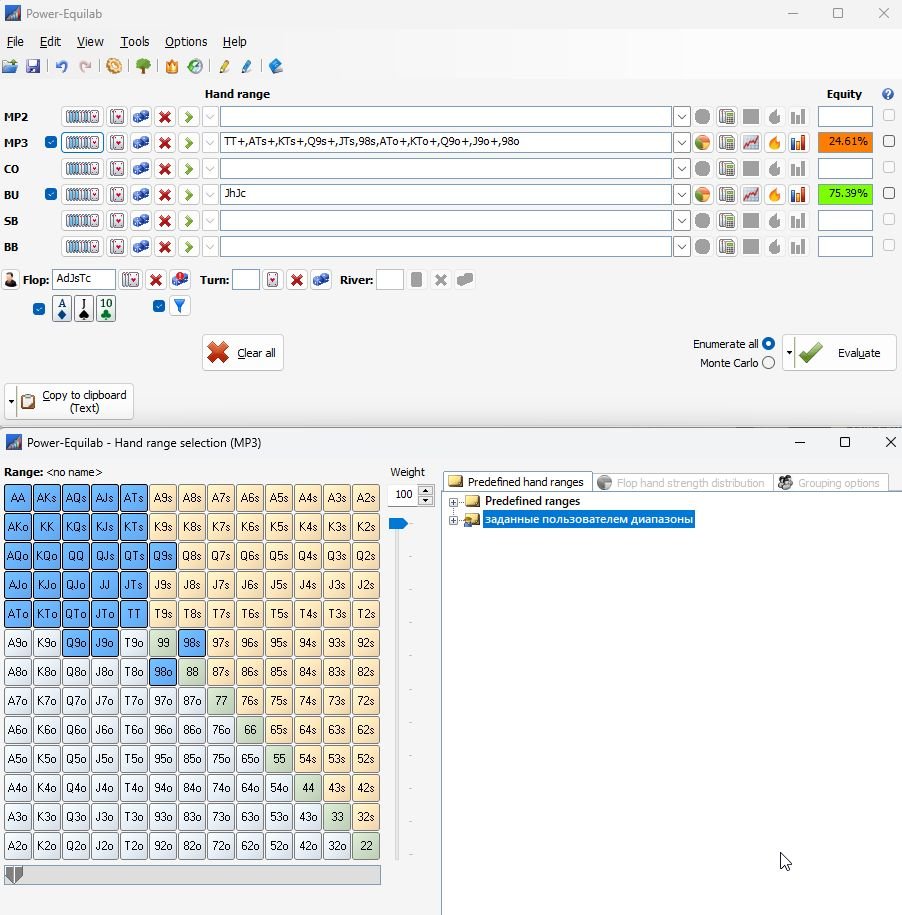The image size is (902, 915).
Task: Click the random dice icon for BU row
Action: point(141,194)
